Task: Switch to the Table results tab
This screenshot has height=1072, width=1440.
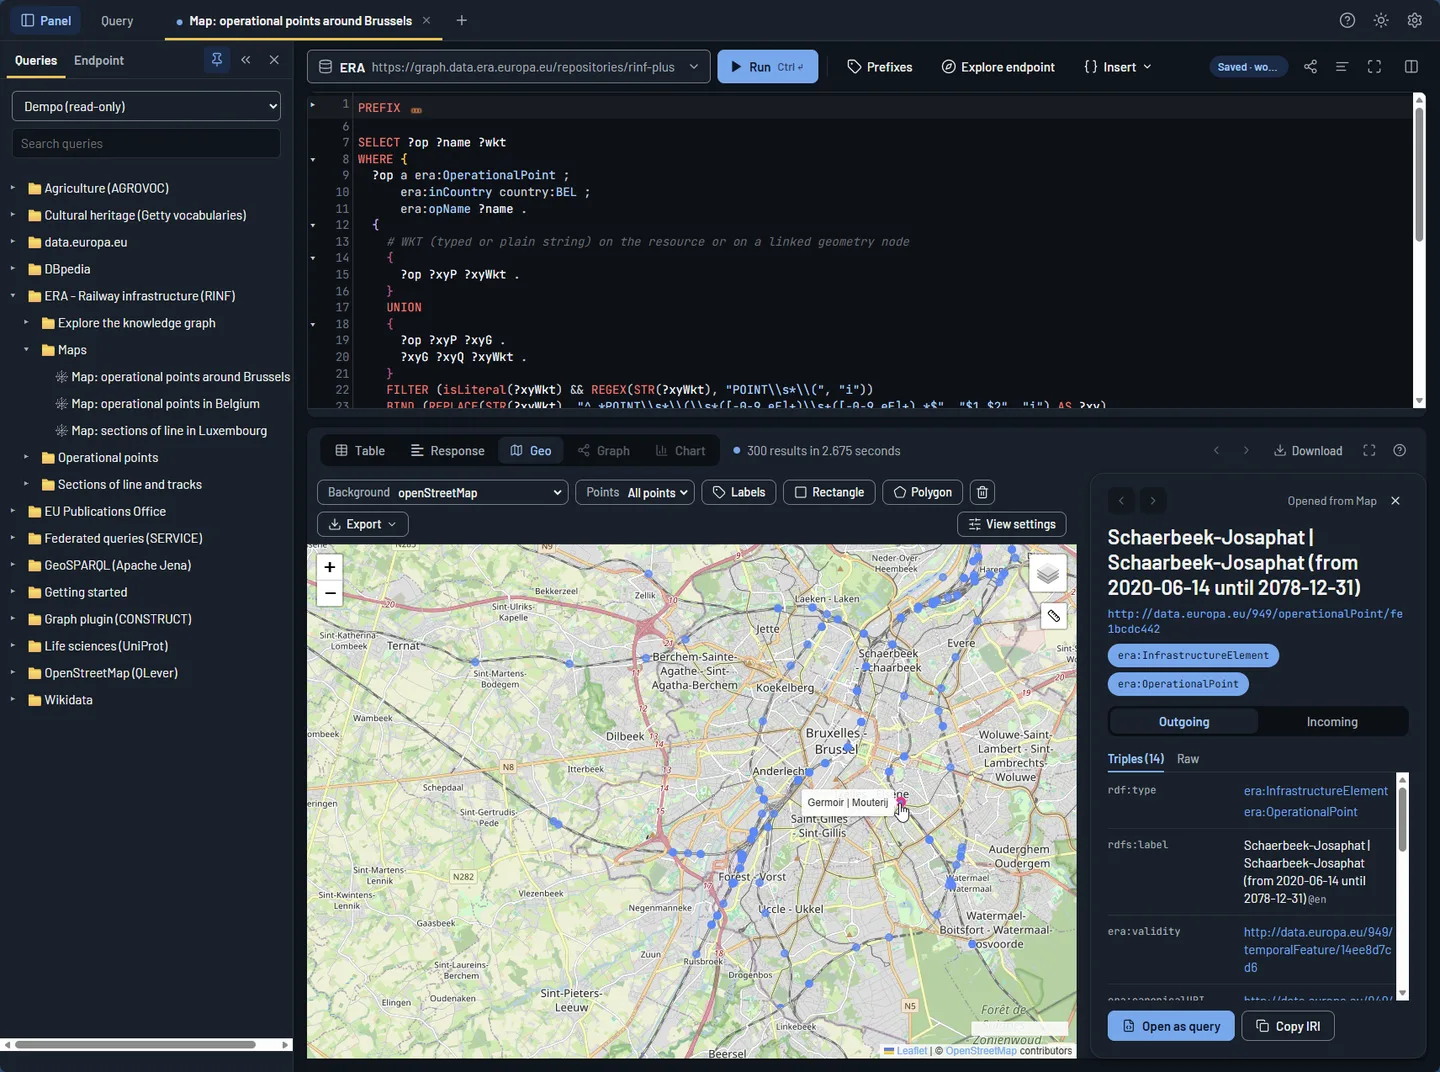Action: 360,451
